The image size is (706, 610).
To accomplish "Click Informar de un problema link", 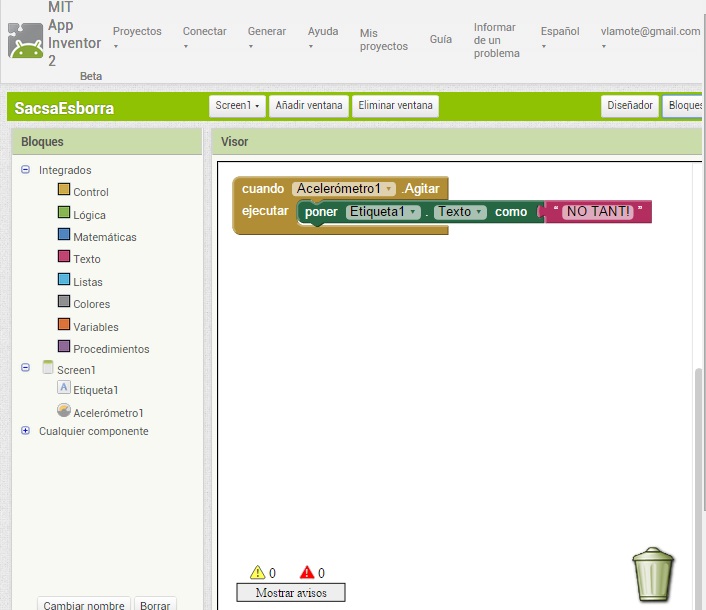I will click(496, 40).
